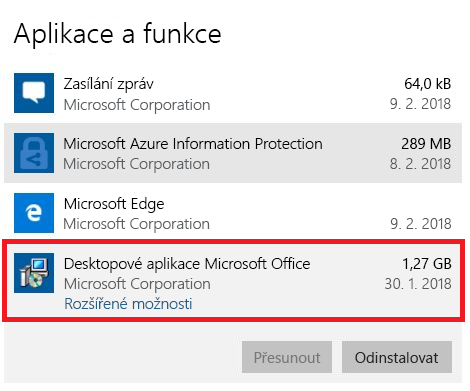Click the 289 MB size value
Viewport: 470px width, 391px height.
pyautogui.click(x=426, y=144)
